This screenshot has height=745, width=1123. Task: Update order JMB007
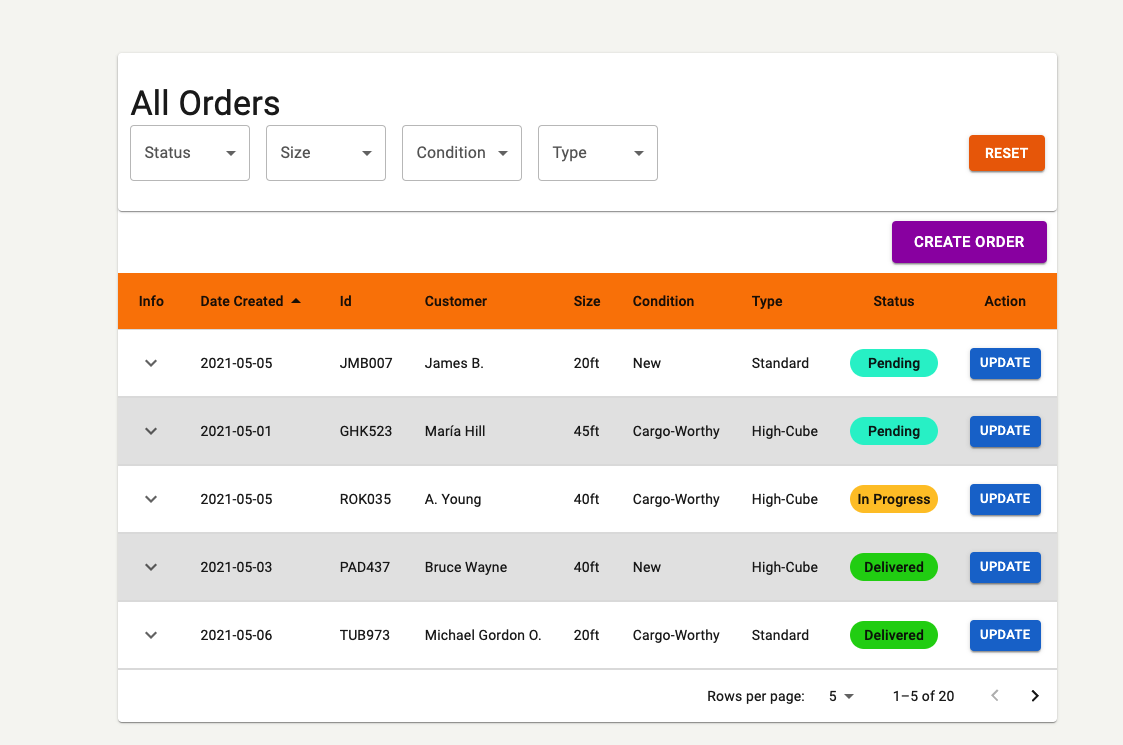point(1005,363)
